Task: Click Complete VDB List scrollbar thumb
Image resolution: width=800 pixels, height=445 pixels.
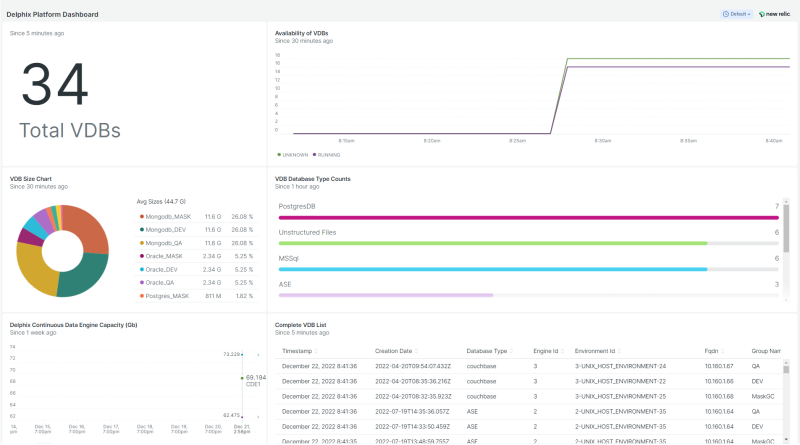Action: 786,369
